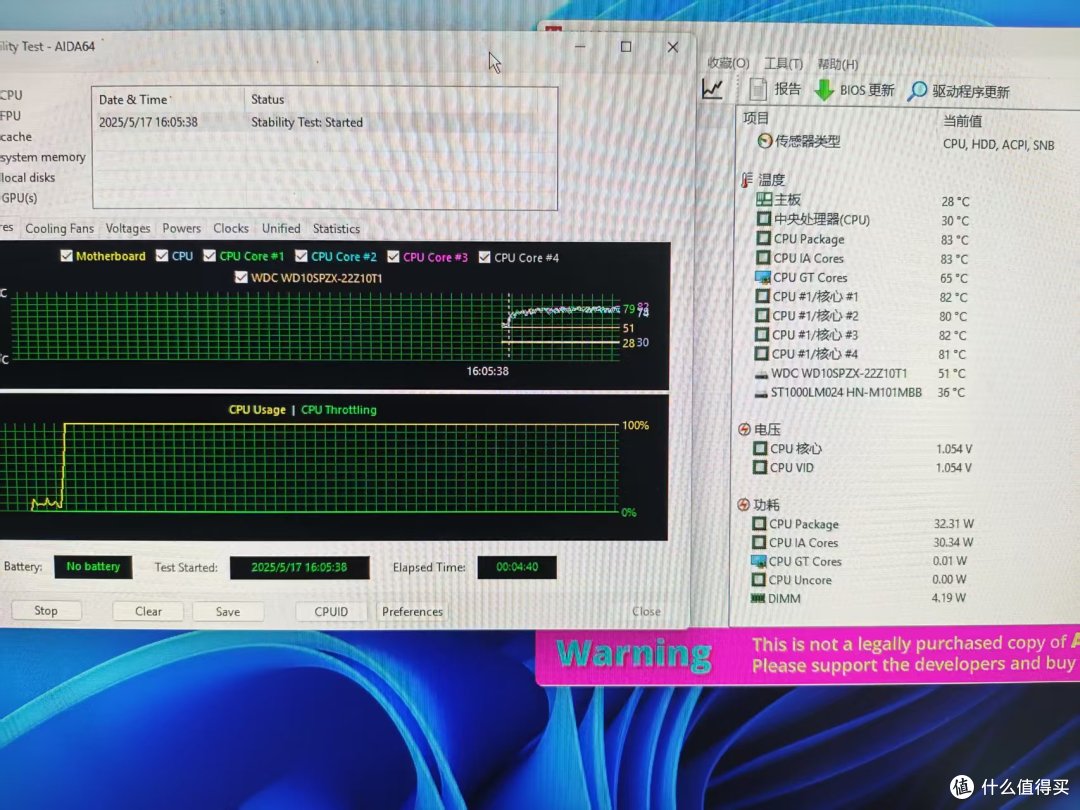Click the DIMM memory icon

[x=758, y=599]
